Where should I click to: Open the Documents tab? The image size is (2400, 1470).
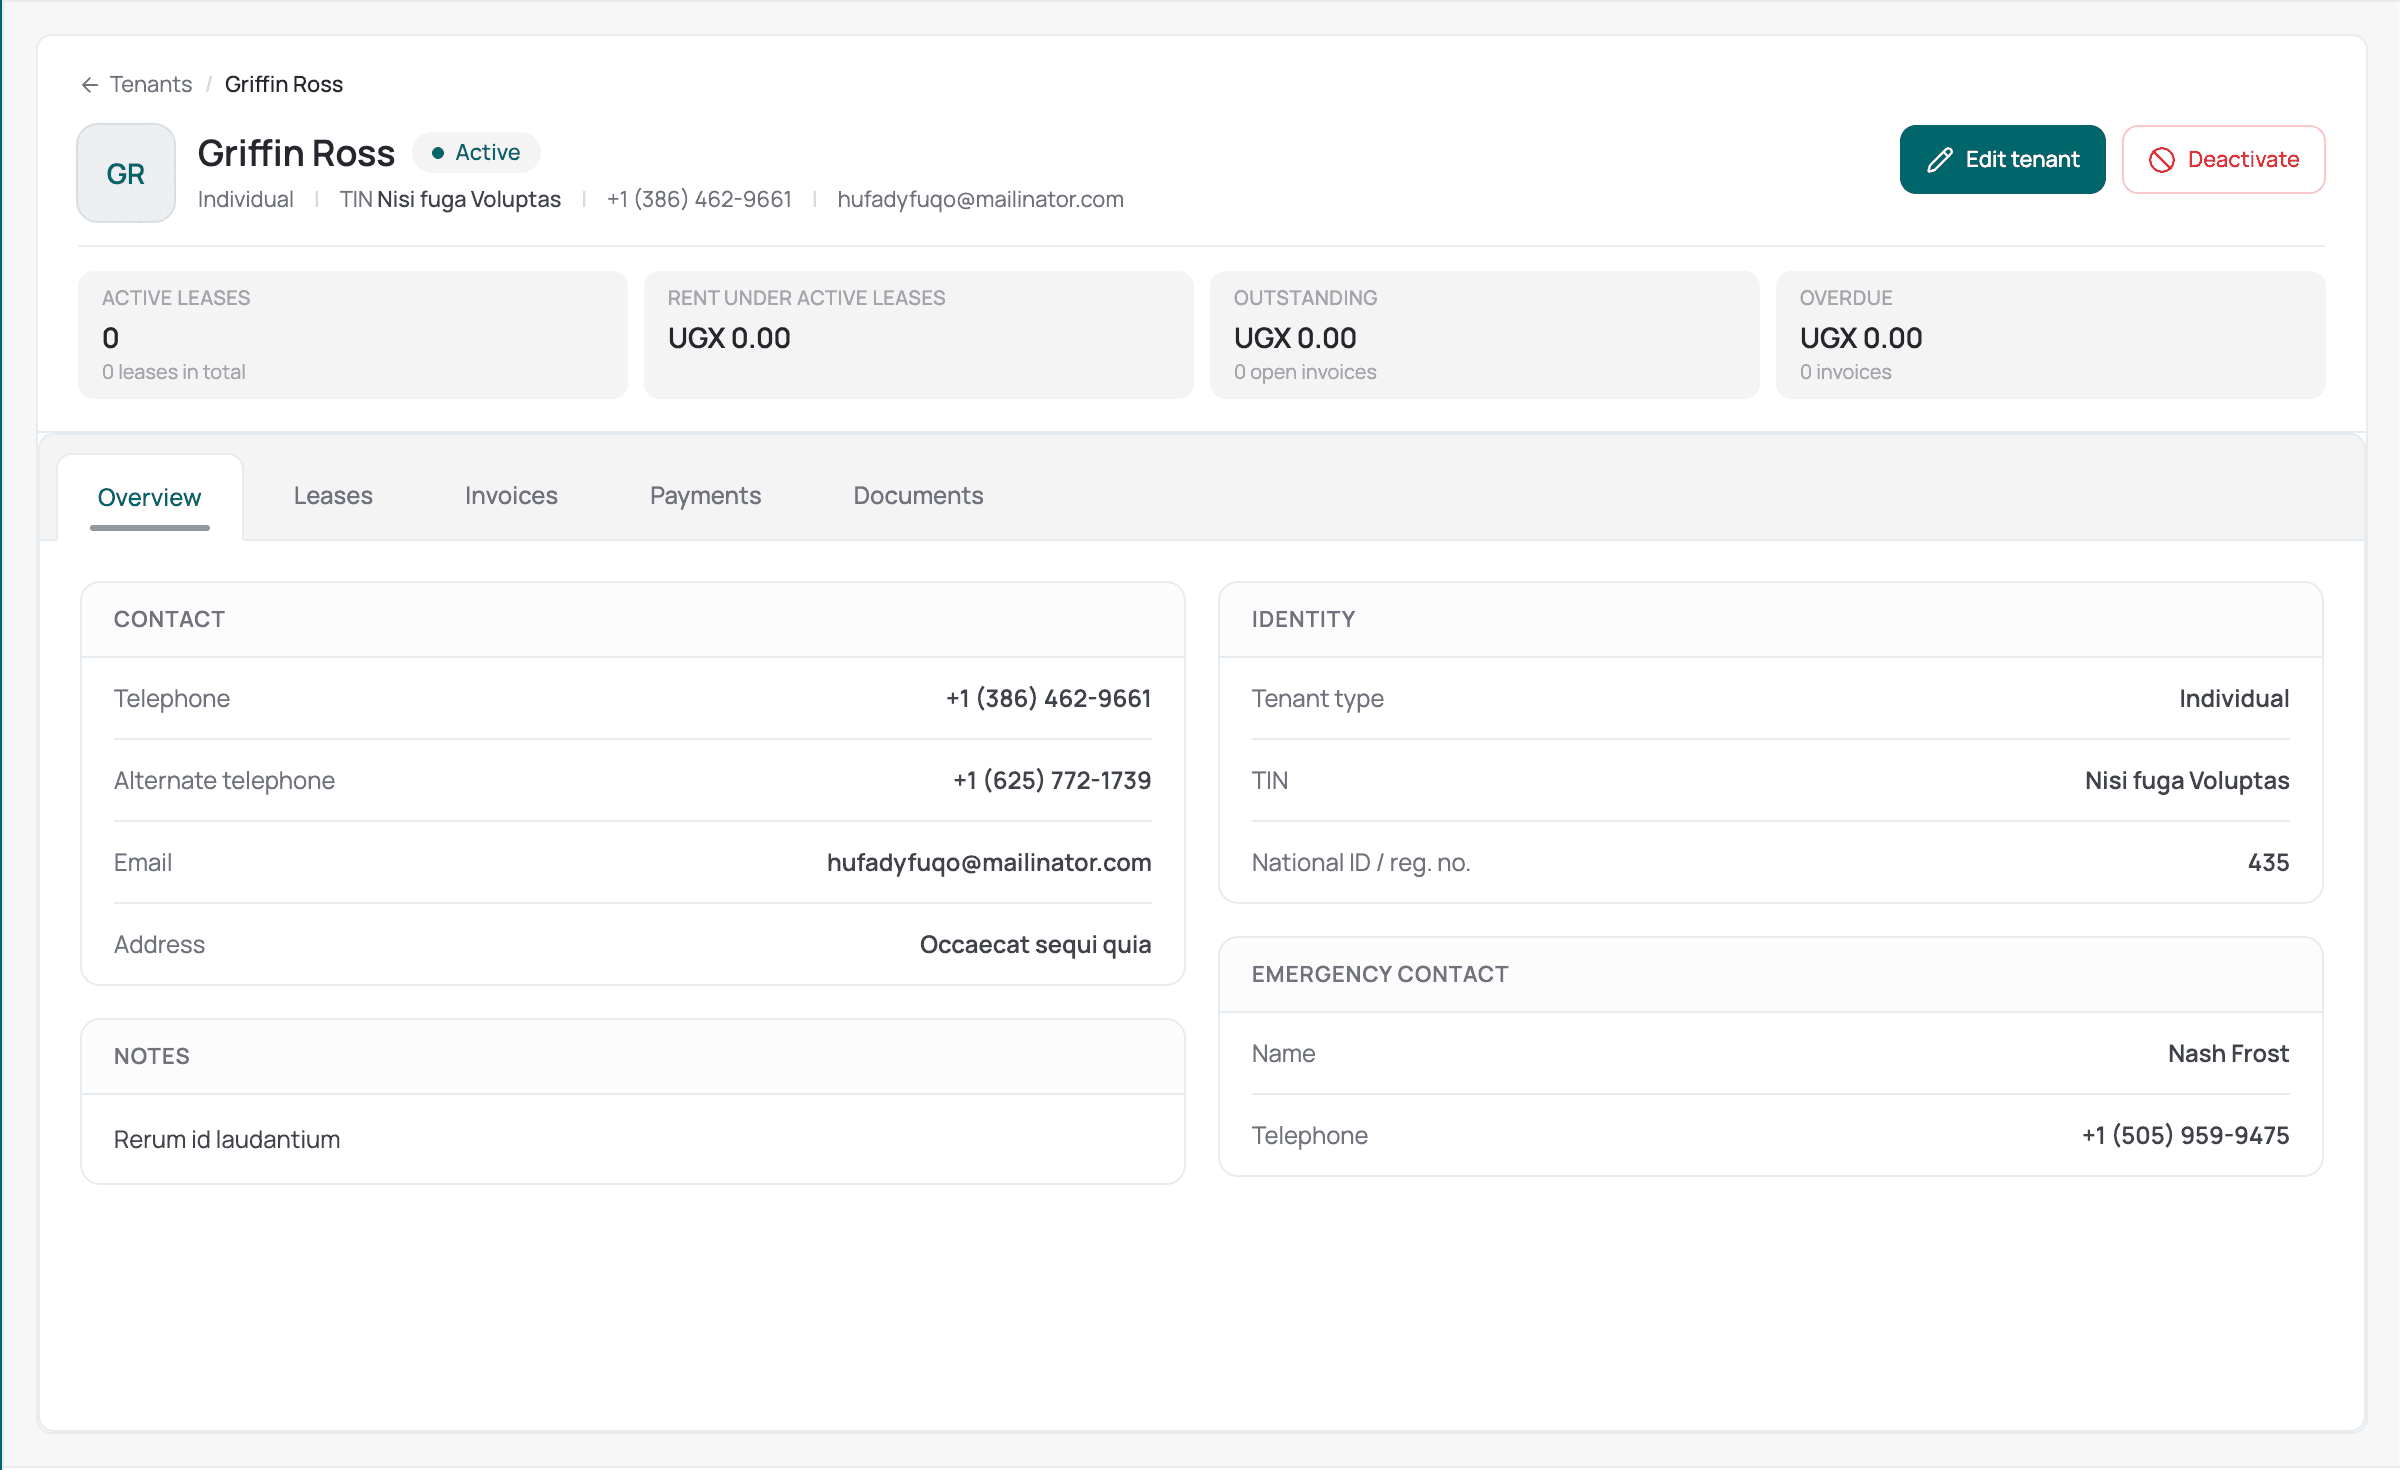[918, 495]
